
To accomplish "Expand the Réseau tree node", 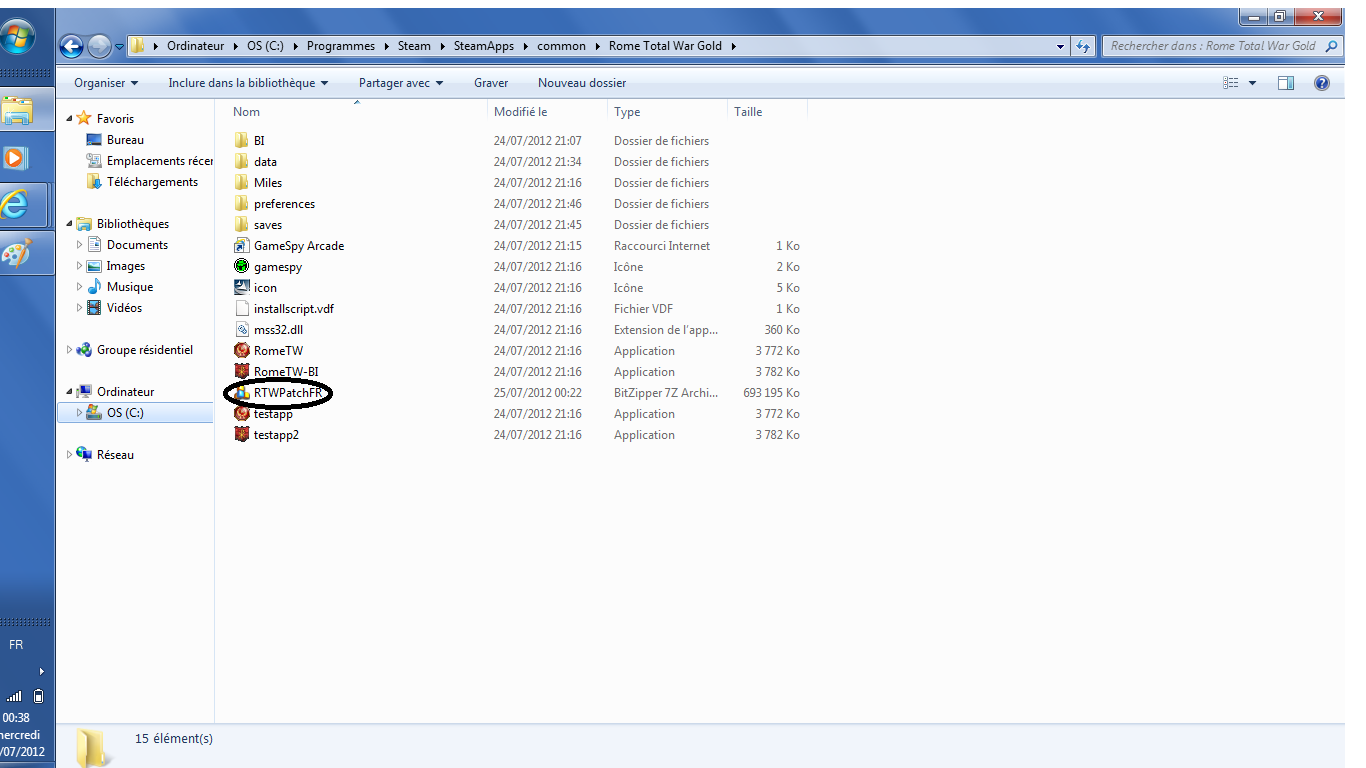I will coord(70,455).
